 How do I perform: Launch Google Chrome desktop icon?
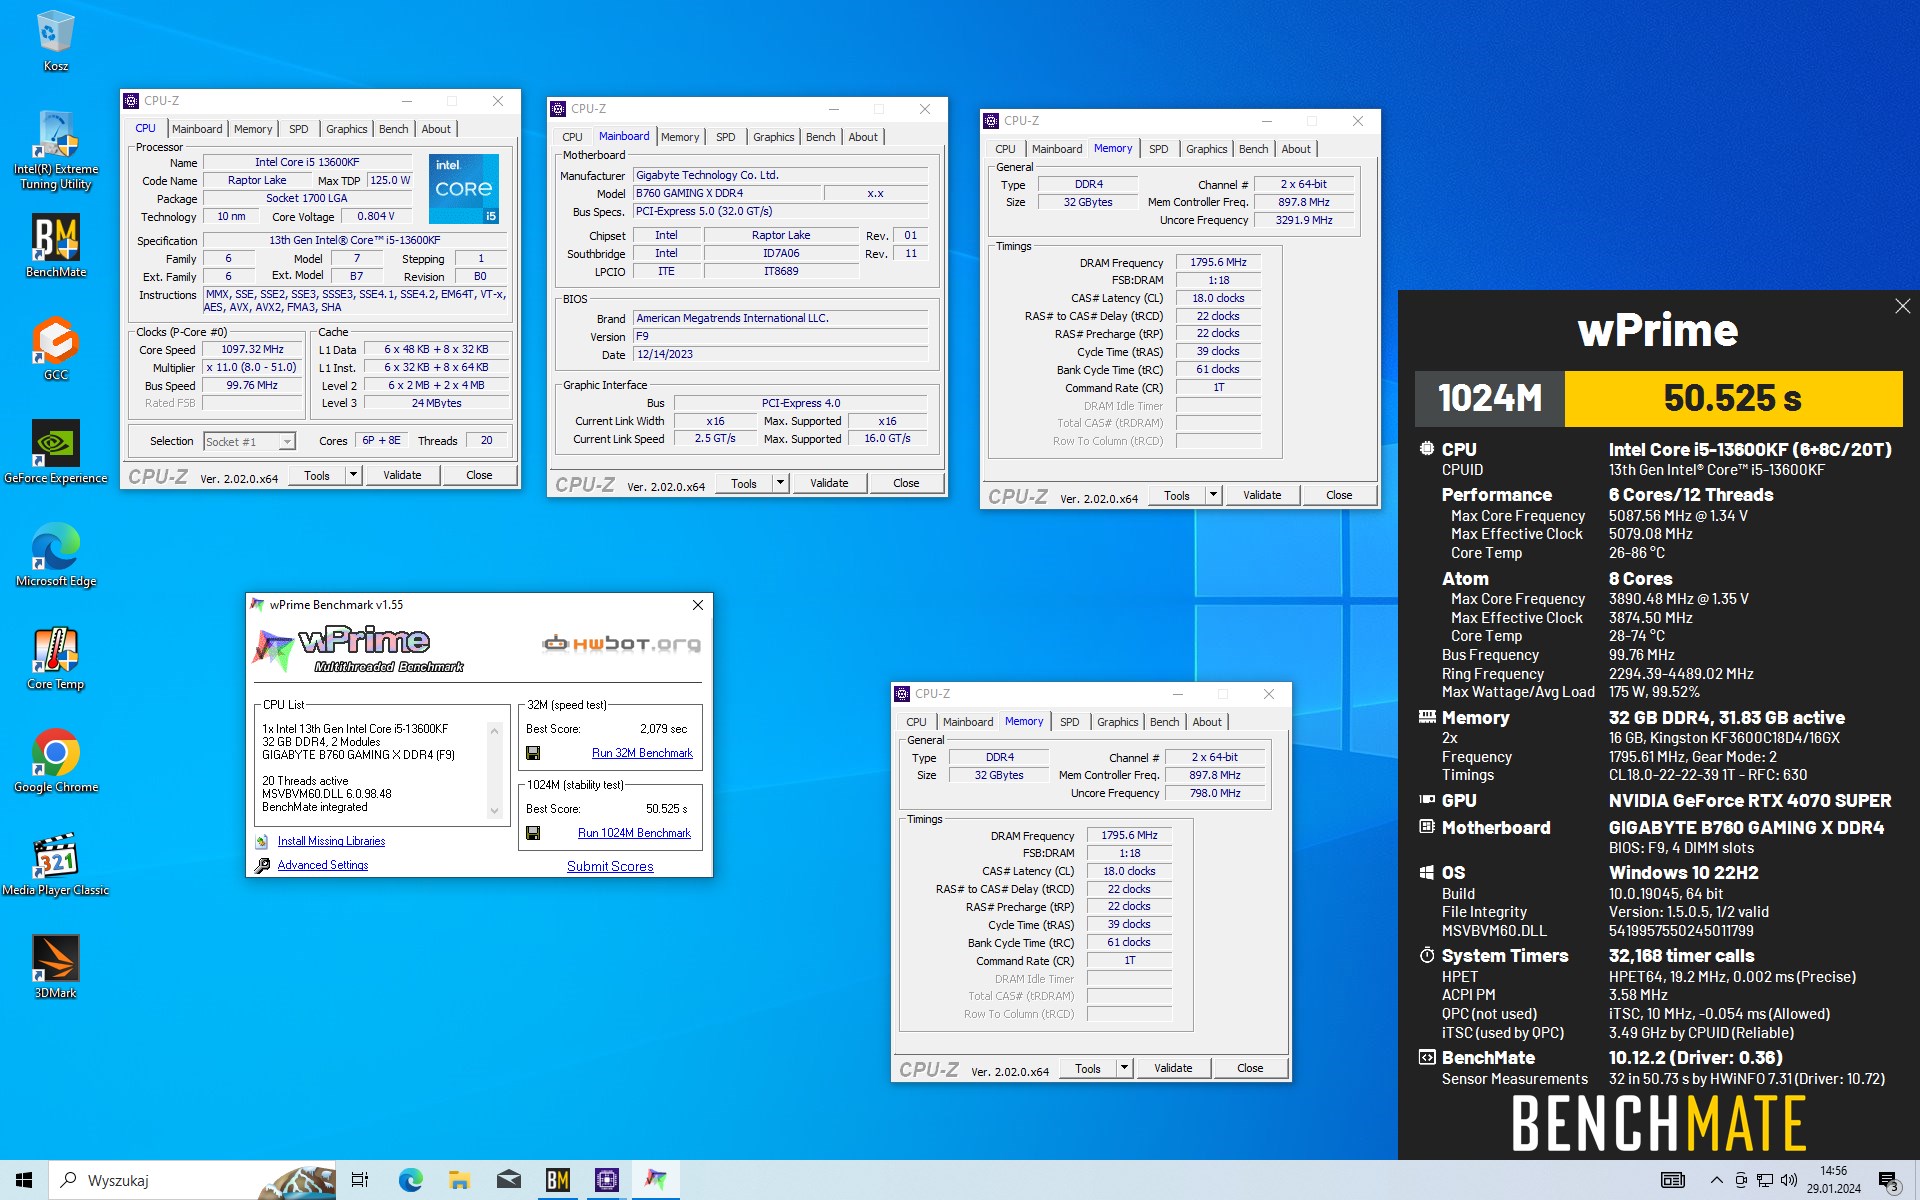point(56,761)
